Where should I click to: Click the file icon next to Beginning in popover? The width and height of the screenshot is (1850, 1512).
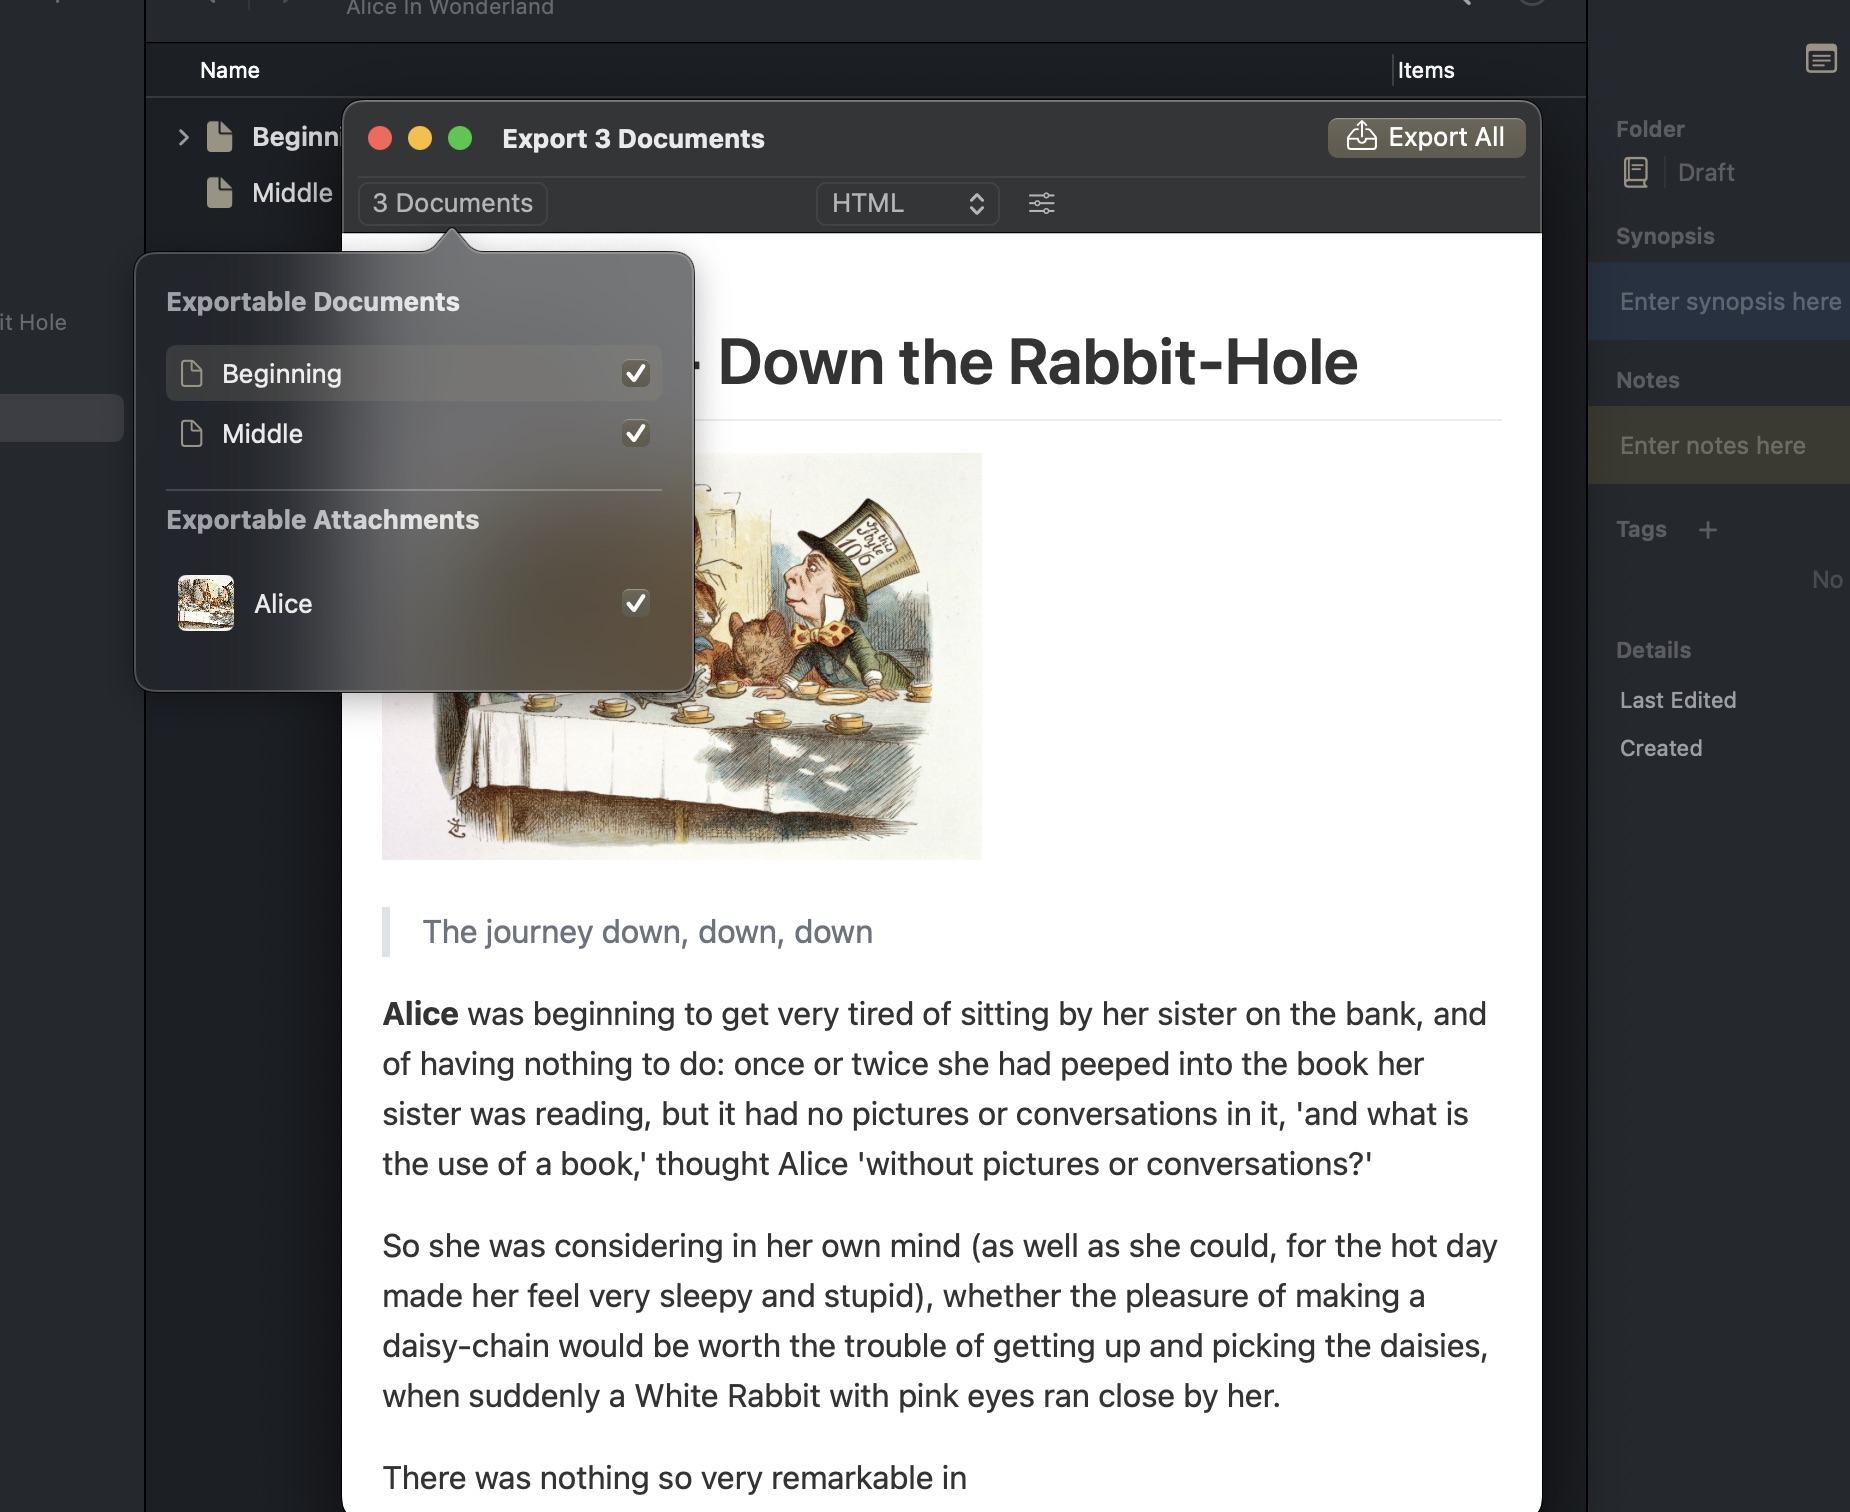pyautogui.click(x=191, y=373)
